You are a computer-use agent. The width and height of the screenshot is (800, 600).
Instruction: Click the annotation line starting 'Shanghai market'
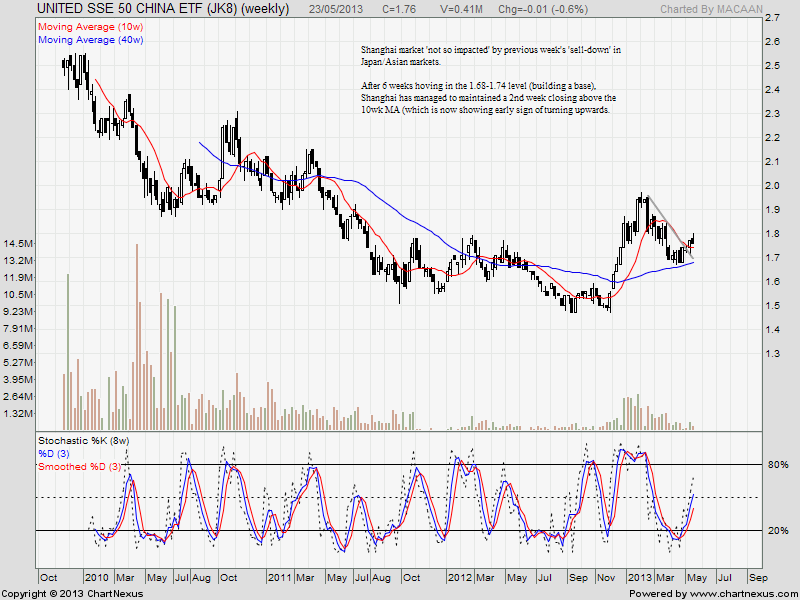(x=491, y=50)
